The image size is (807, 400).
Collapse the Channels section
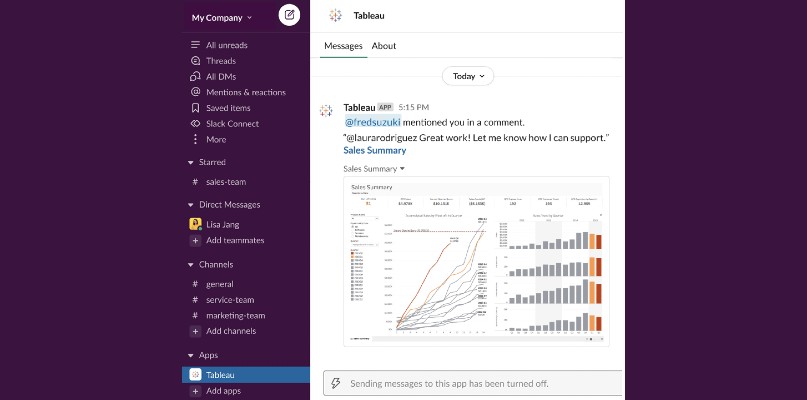(x=190, y=265)
